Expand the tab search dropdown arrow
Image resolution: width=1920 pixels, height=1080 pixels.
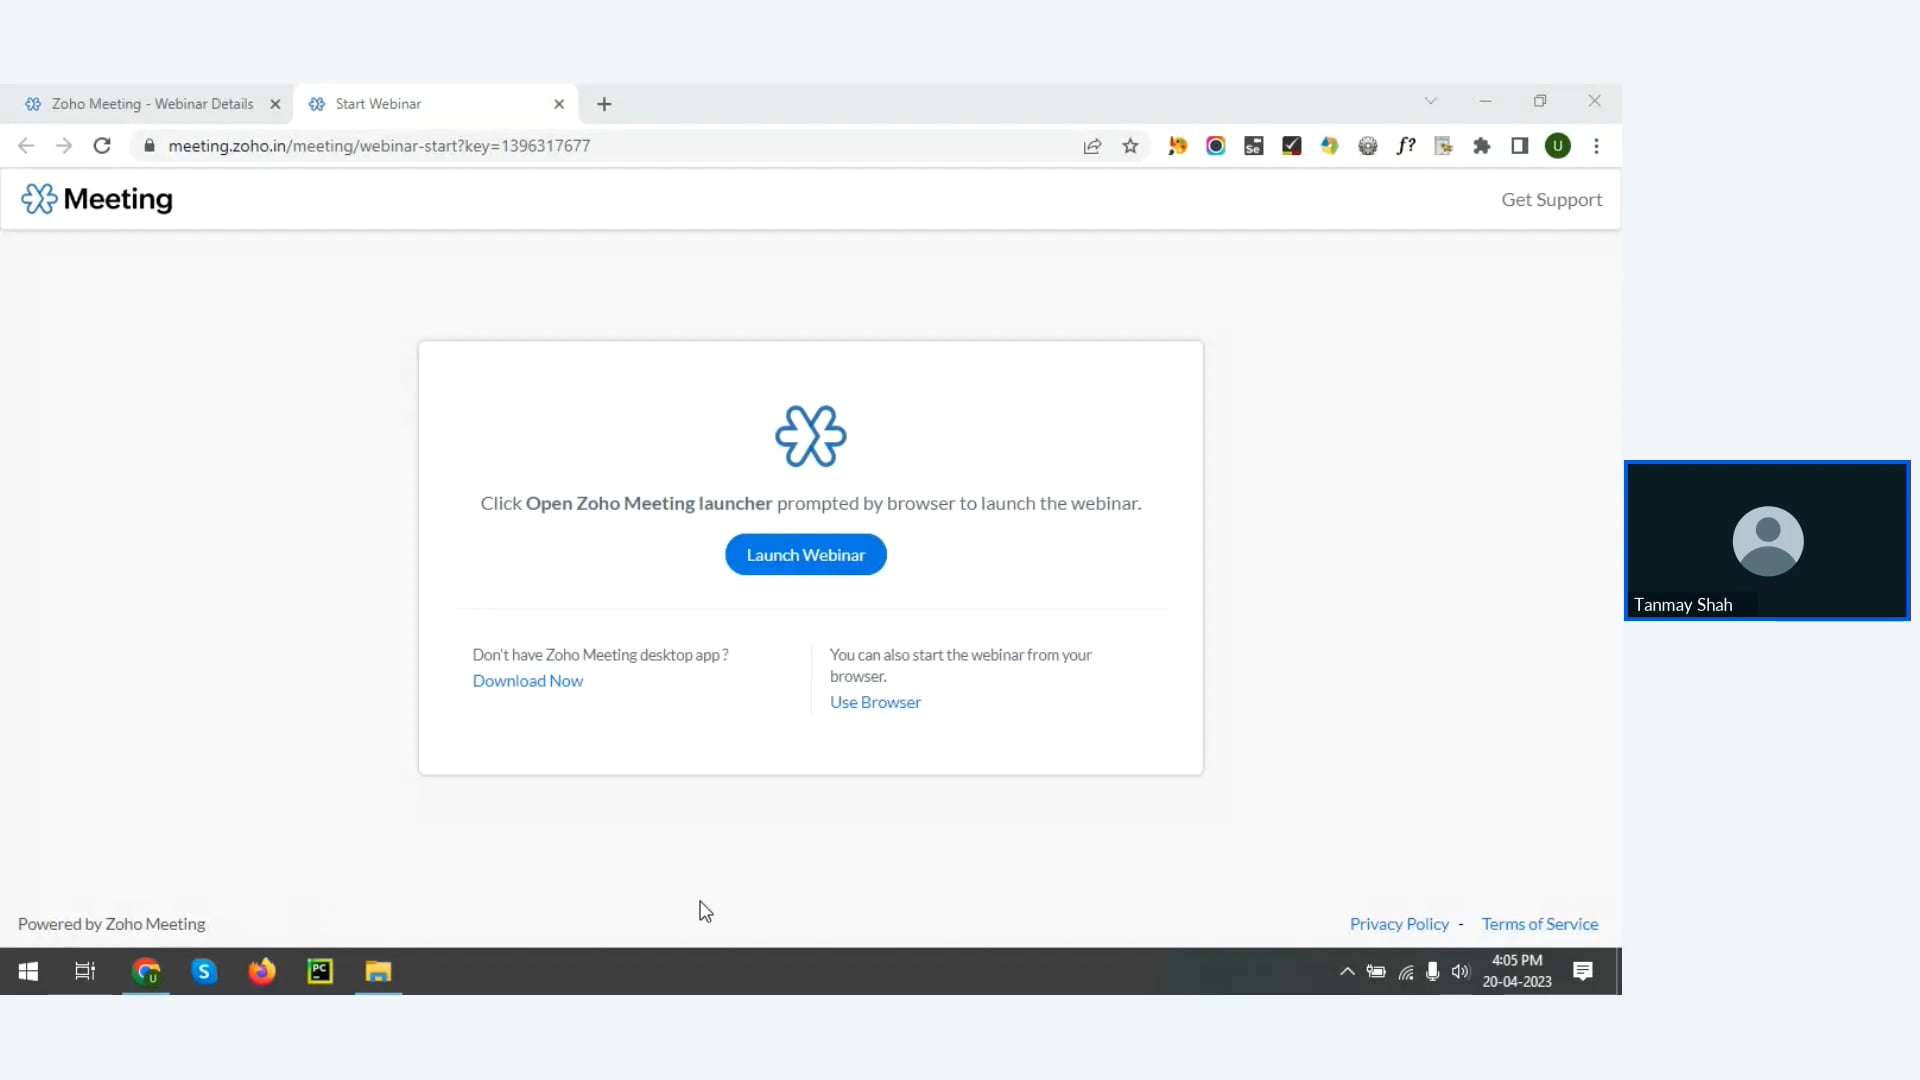pos(1430,101)
